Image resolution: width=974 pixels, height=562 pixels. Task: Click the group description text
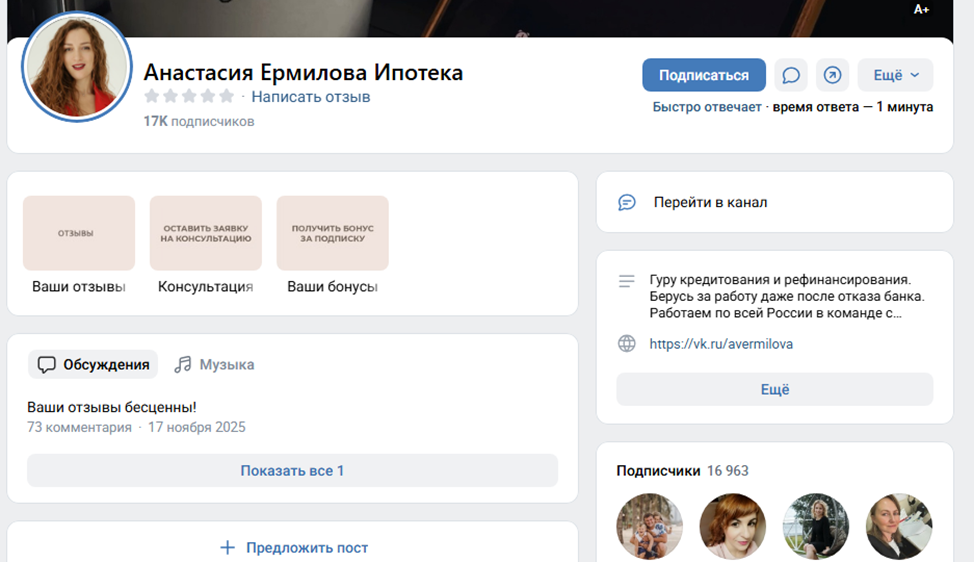click(787, 296)
